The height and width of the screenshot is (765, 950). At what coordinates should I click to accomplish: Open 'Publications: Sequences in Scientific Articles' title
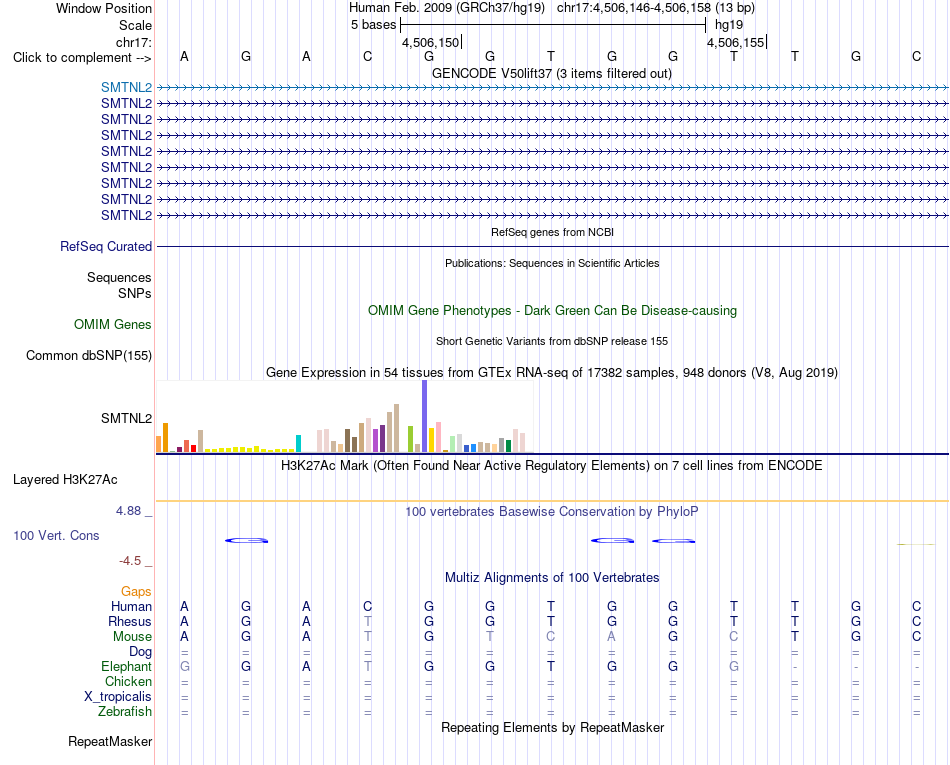pos(552,263)
